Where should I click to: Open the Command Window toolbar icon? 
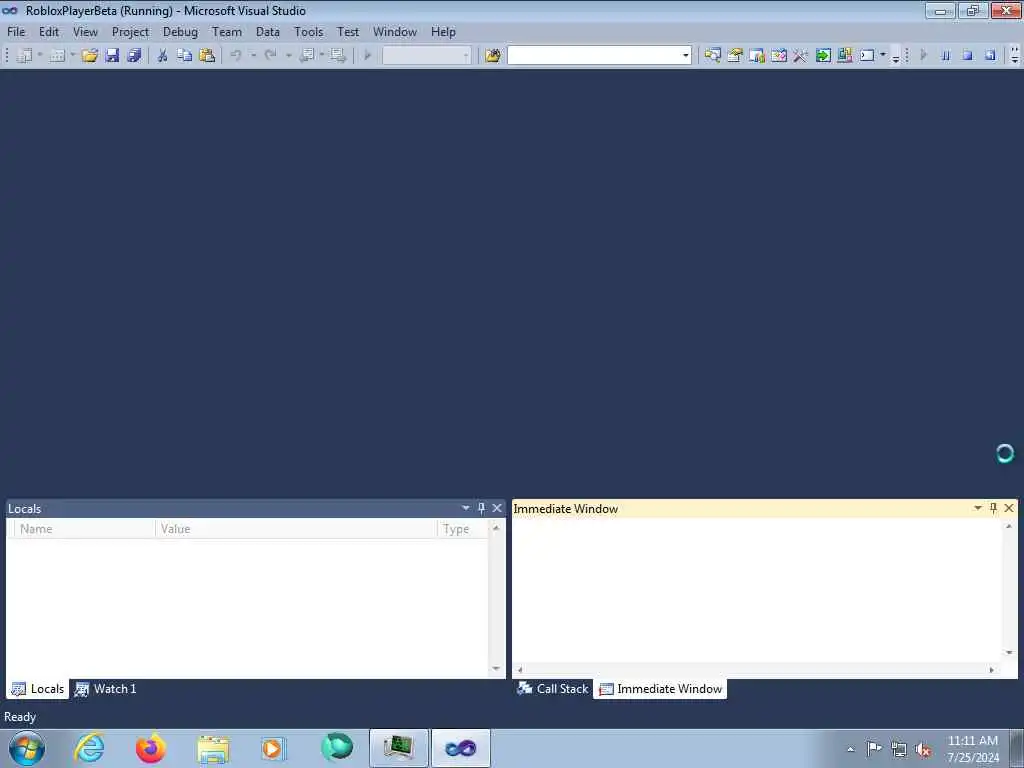(867, 56)
